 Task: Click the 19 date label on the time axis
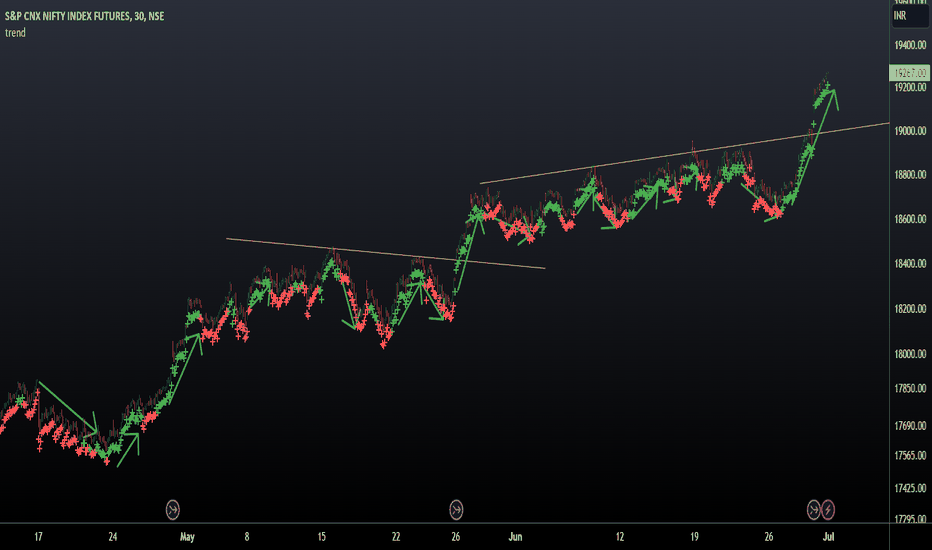click(x=694, y=537)
